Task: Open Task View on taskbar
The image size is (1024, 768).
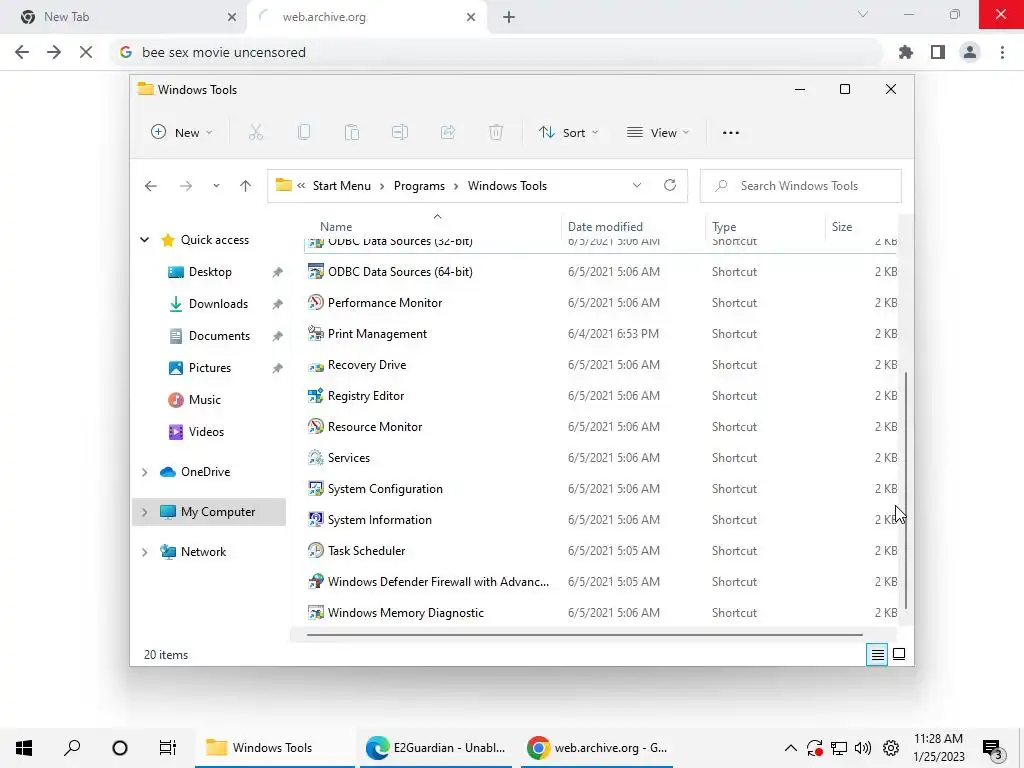Action: click(x=168, y=748)
